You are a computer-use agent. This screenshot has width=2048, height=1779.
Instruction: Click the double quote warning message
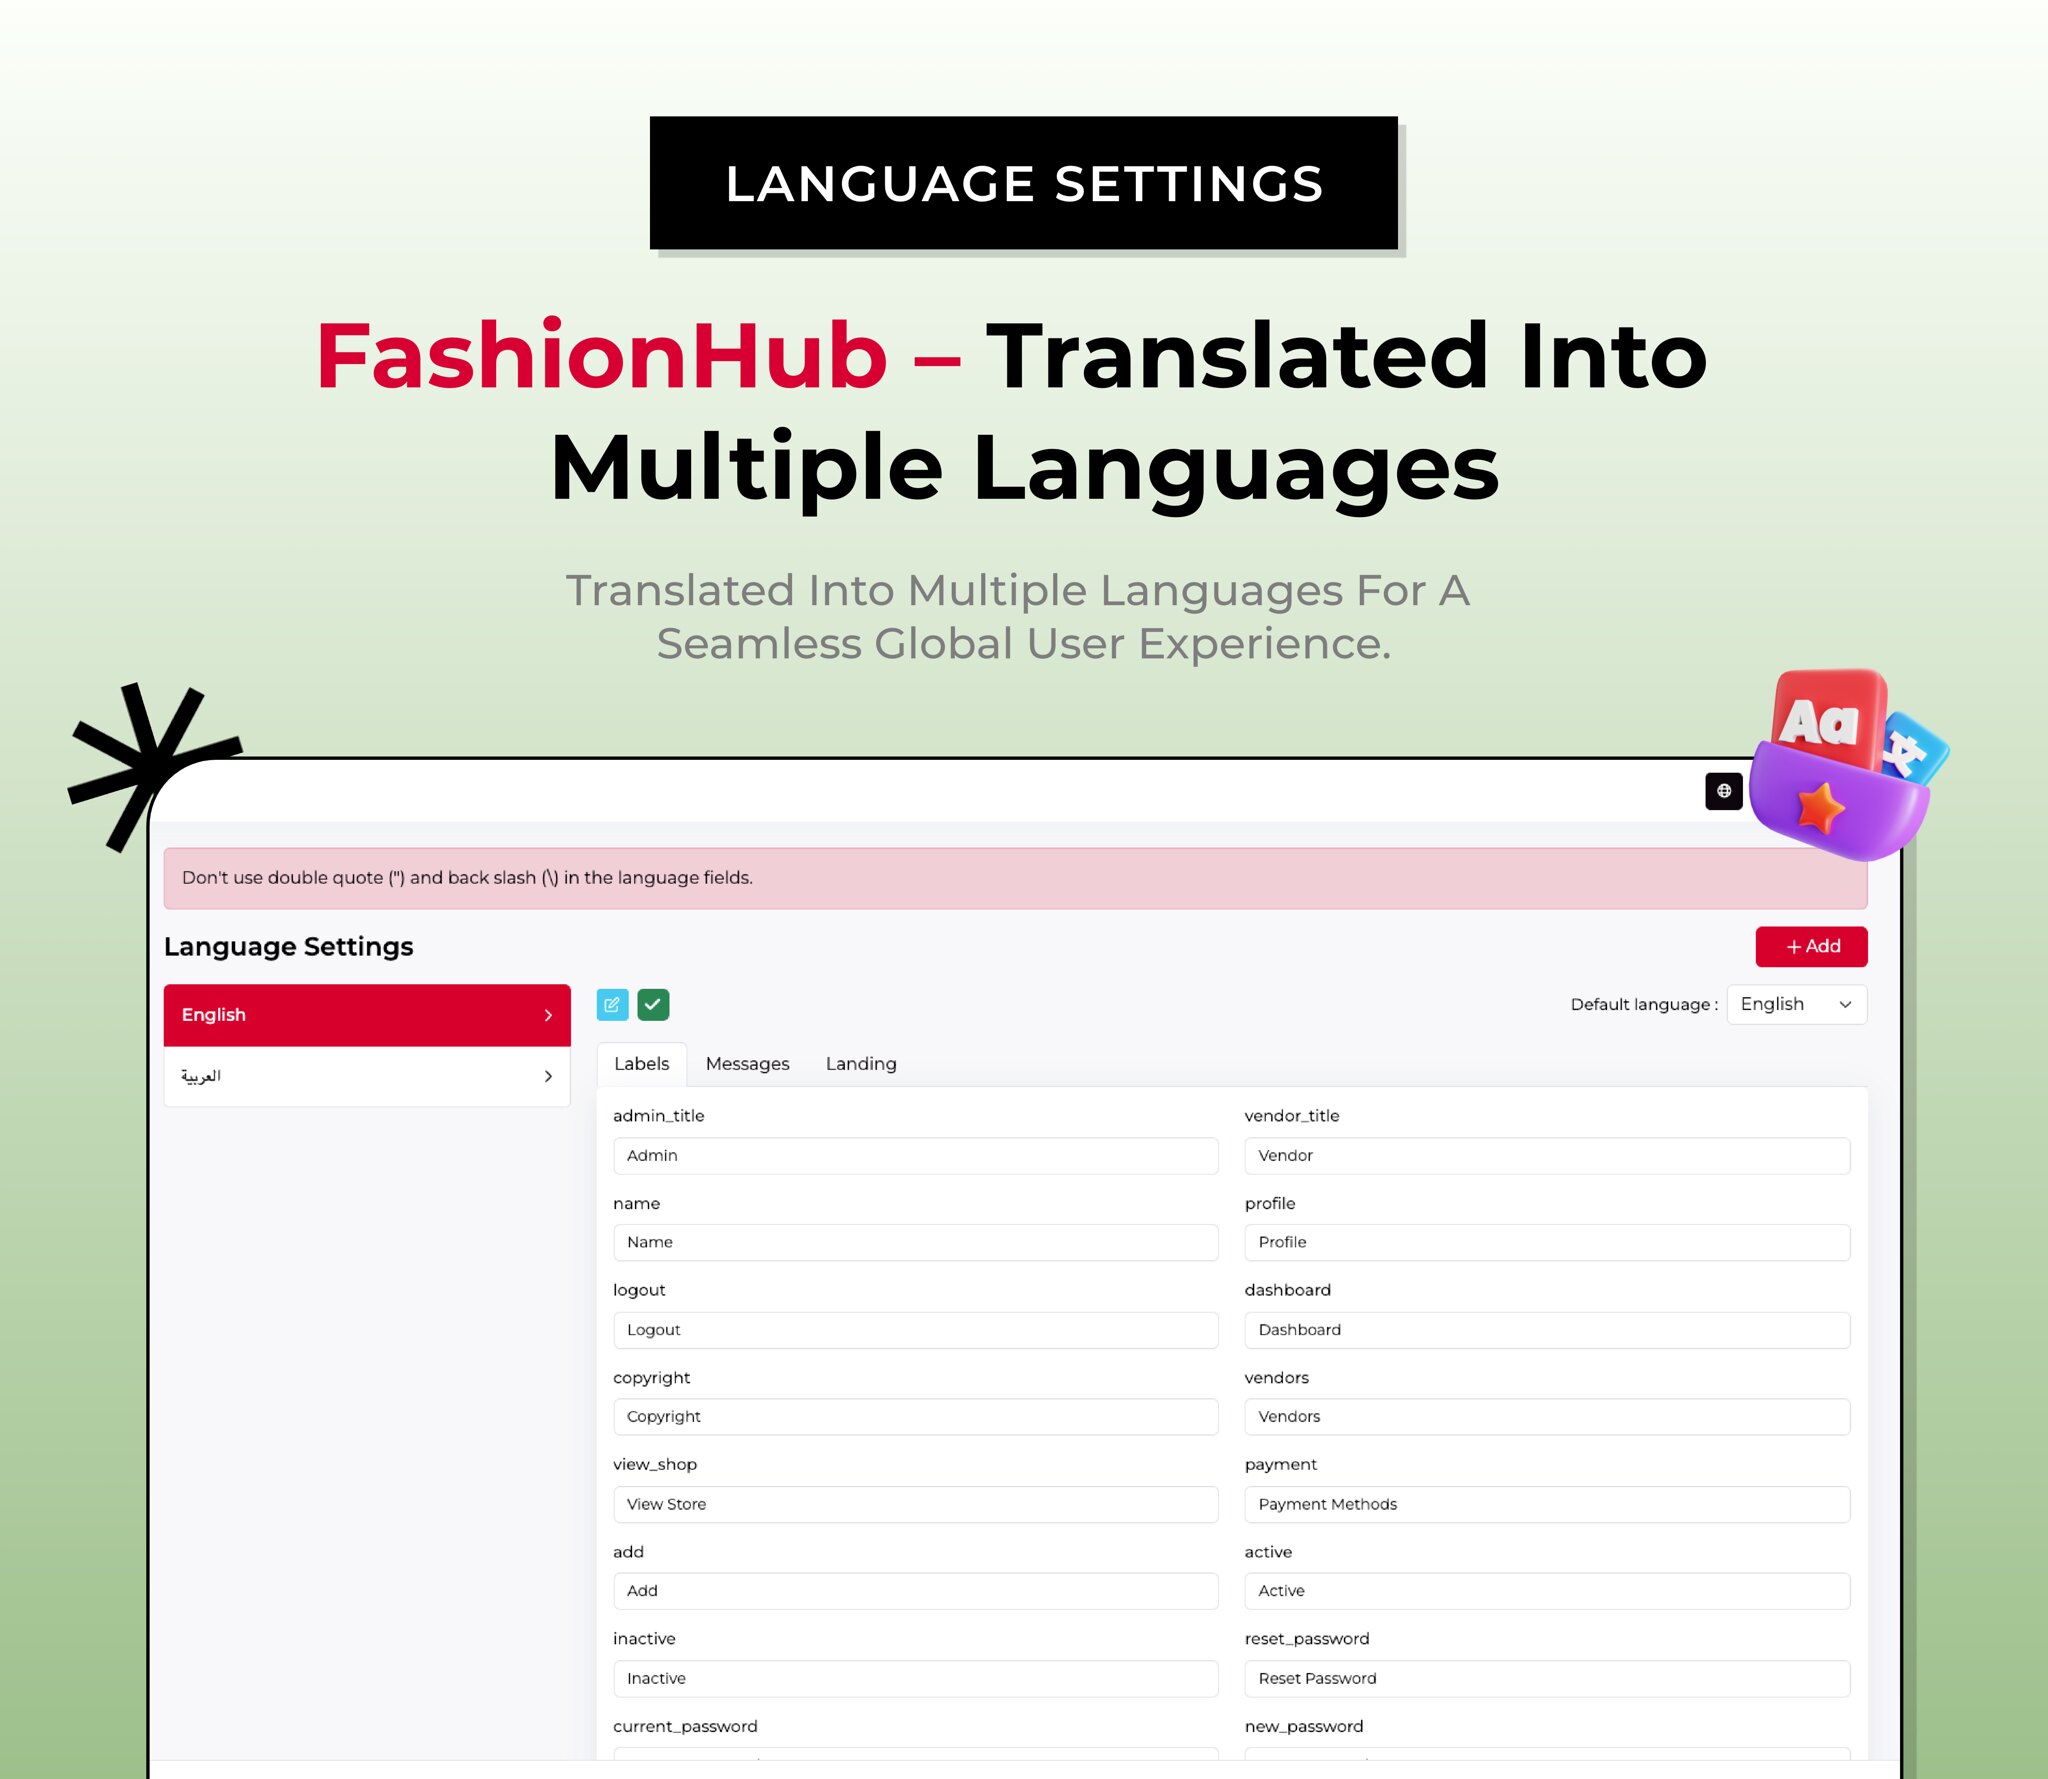(1015, 877)
